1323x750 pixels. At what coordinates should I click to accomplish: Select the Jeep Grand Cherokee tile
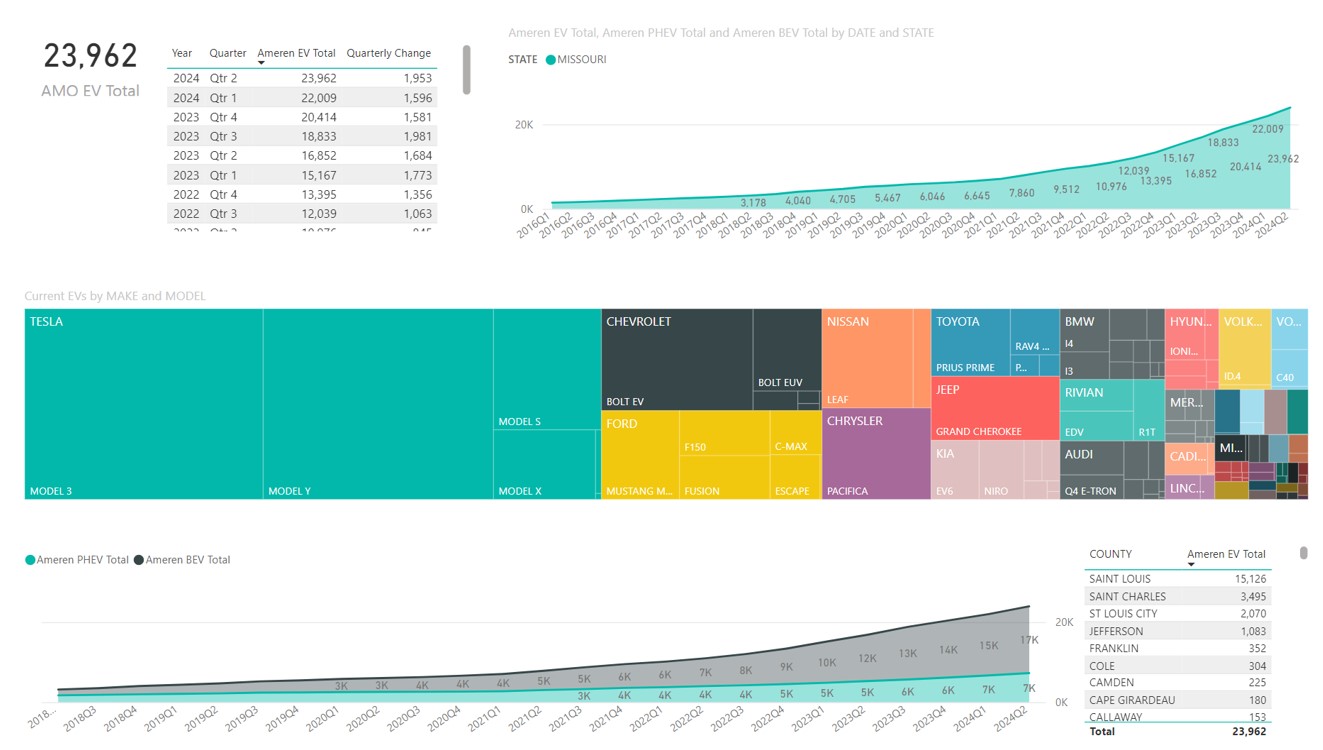click(995, 410)
